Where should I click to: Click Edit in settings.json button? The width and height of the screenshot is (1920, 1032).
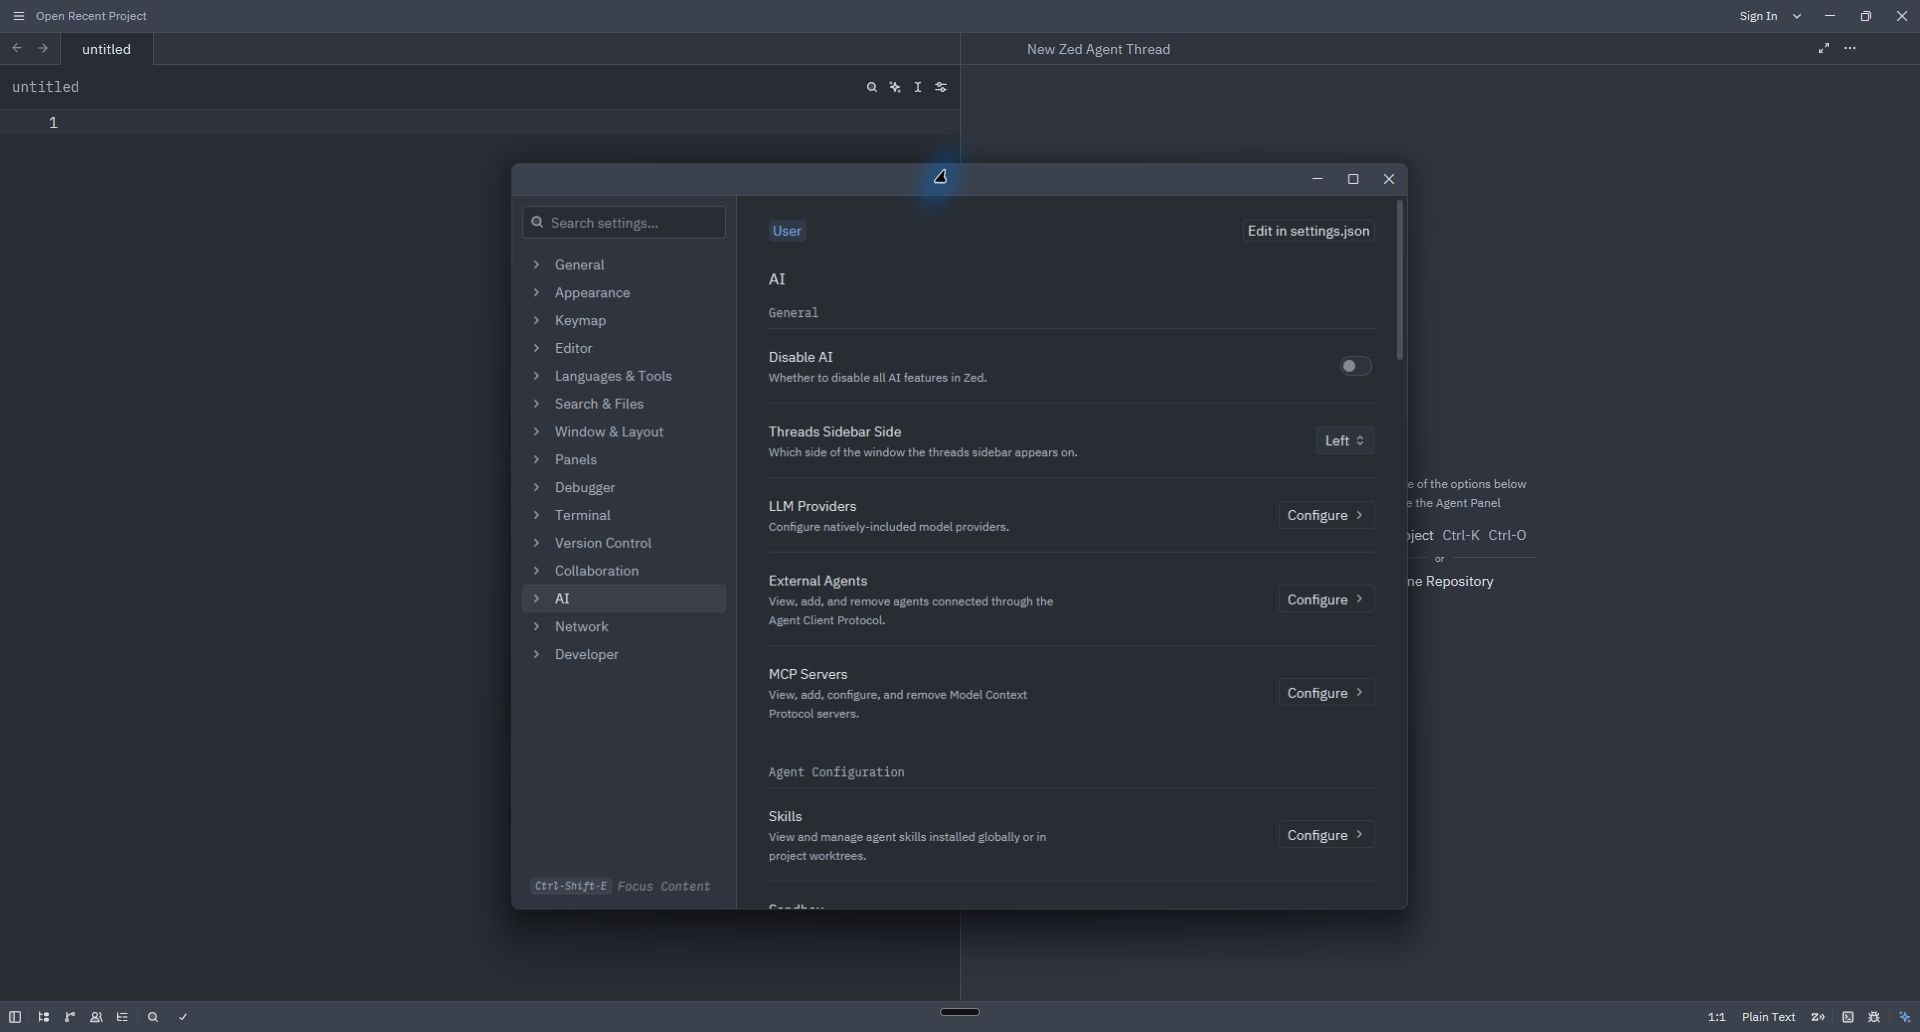pyautogui.click(x=1308, y=232)
